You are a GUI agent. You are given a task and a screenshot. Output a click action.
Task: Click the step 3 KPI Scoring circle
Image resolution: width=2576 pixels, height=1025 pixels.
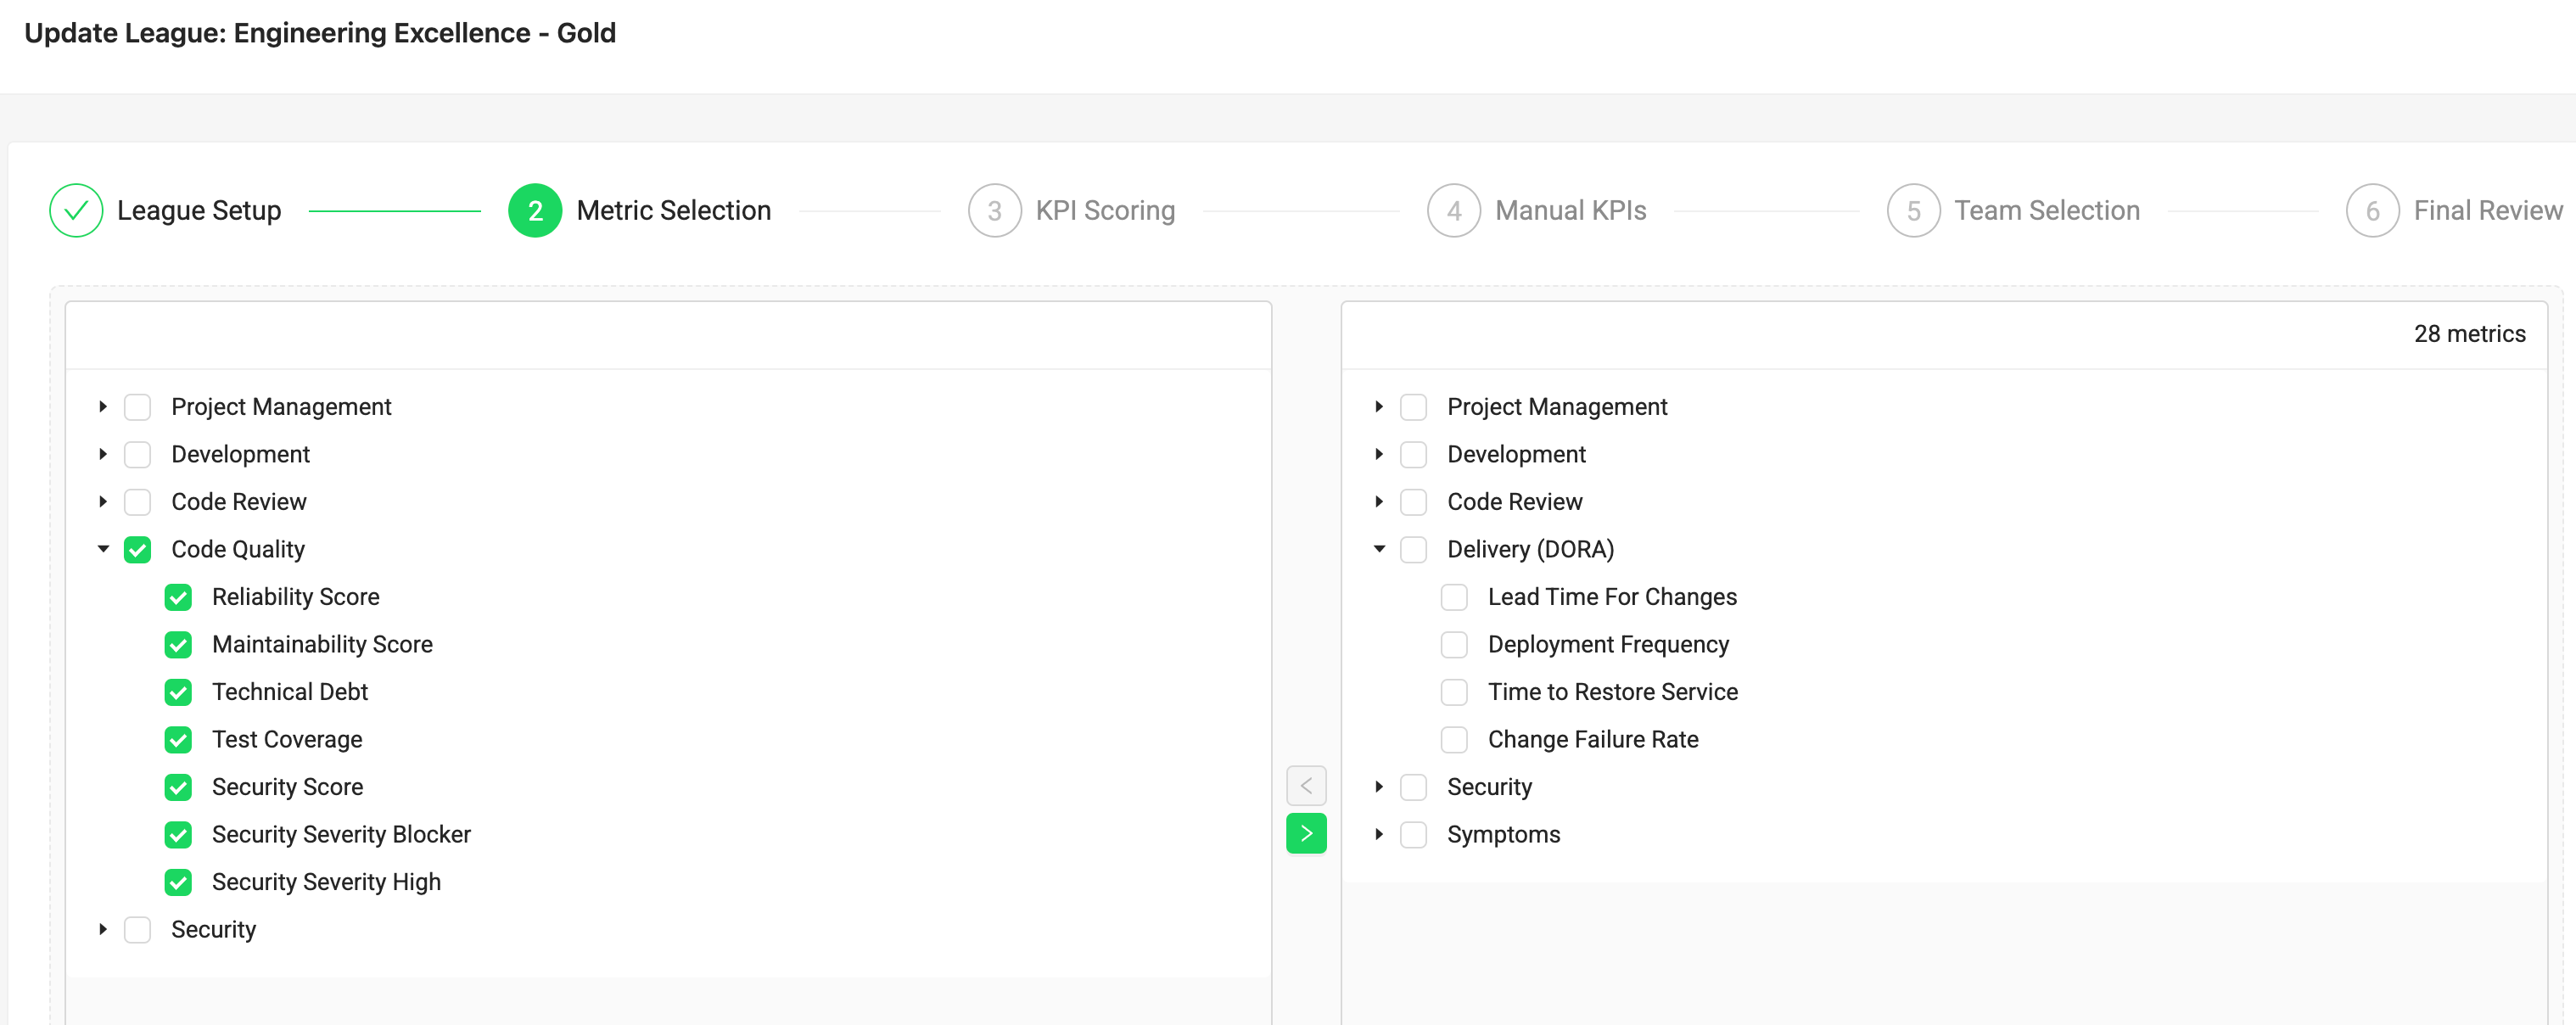coord(994,211)
